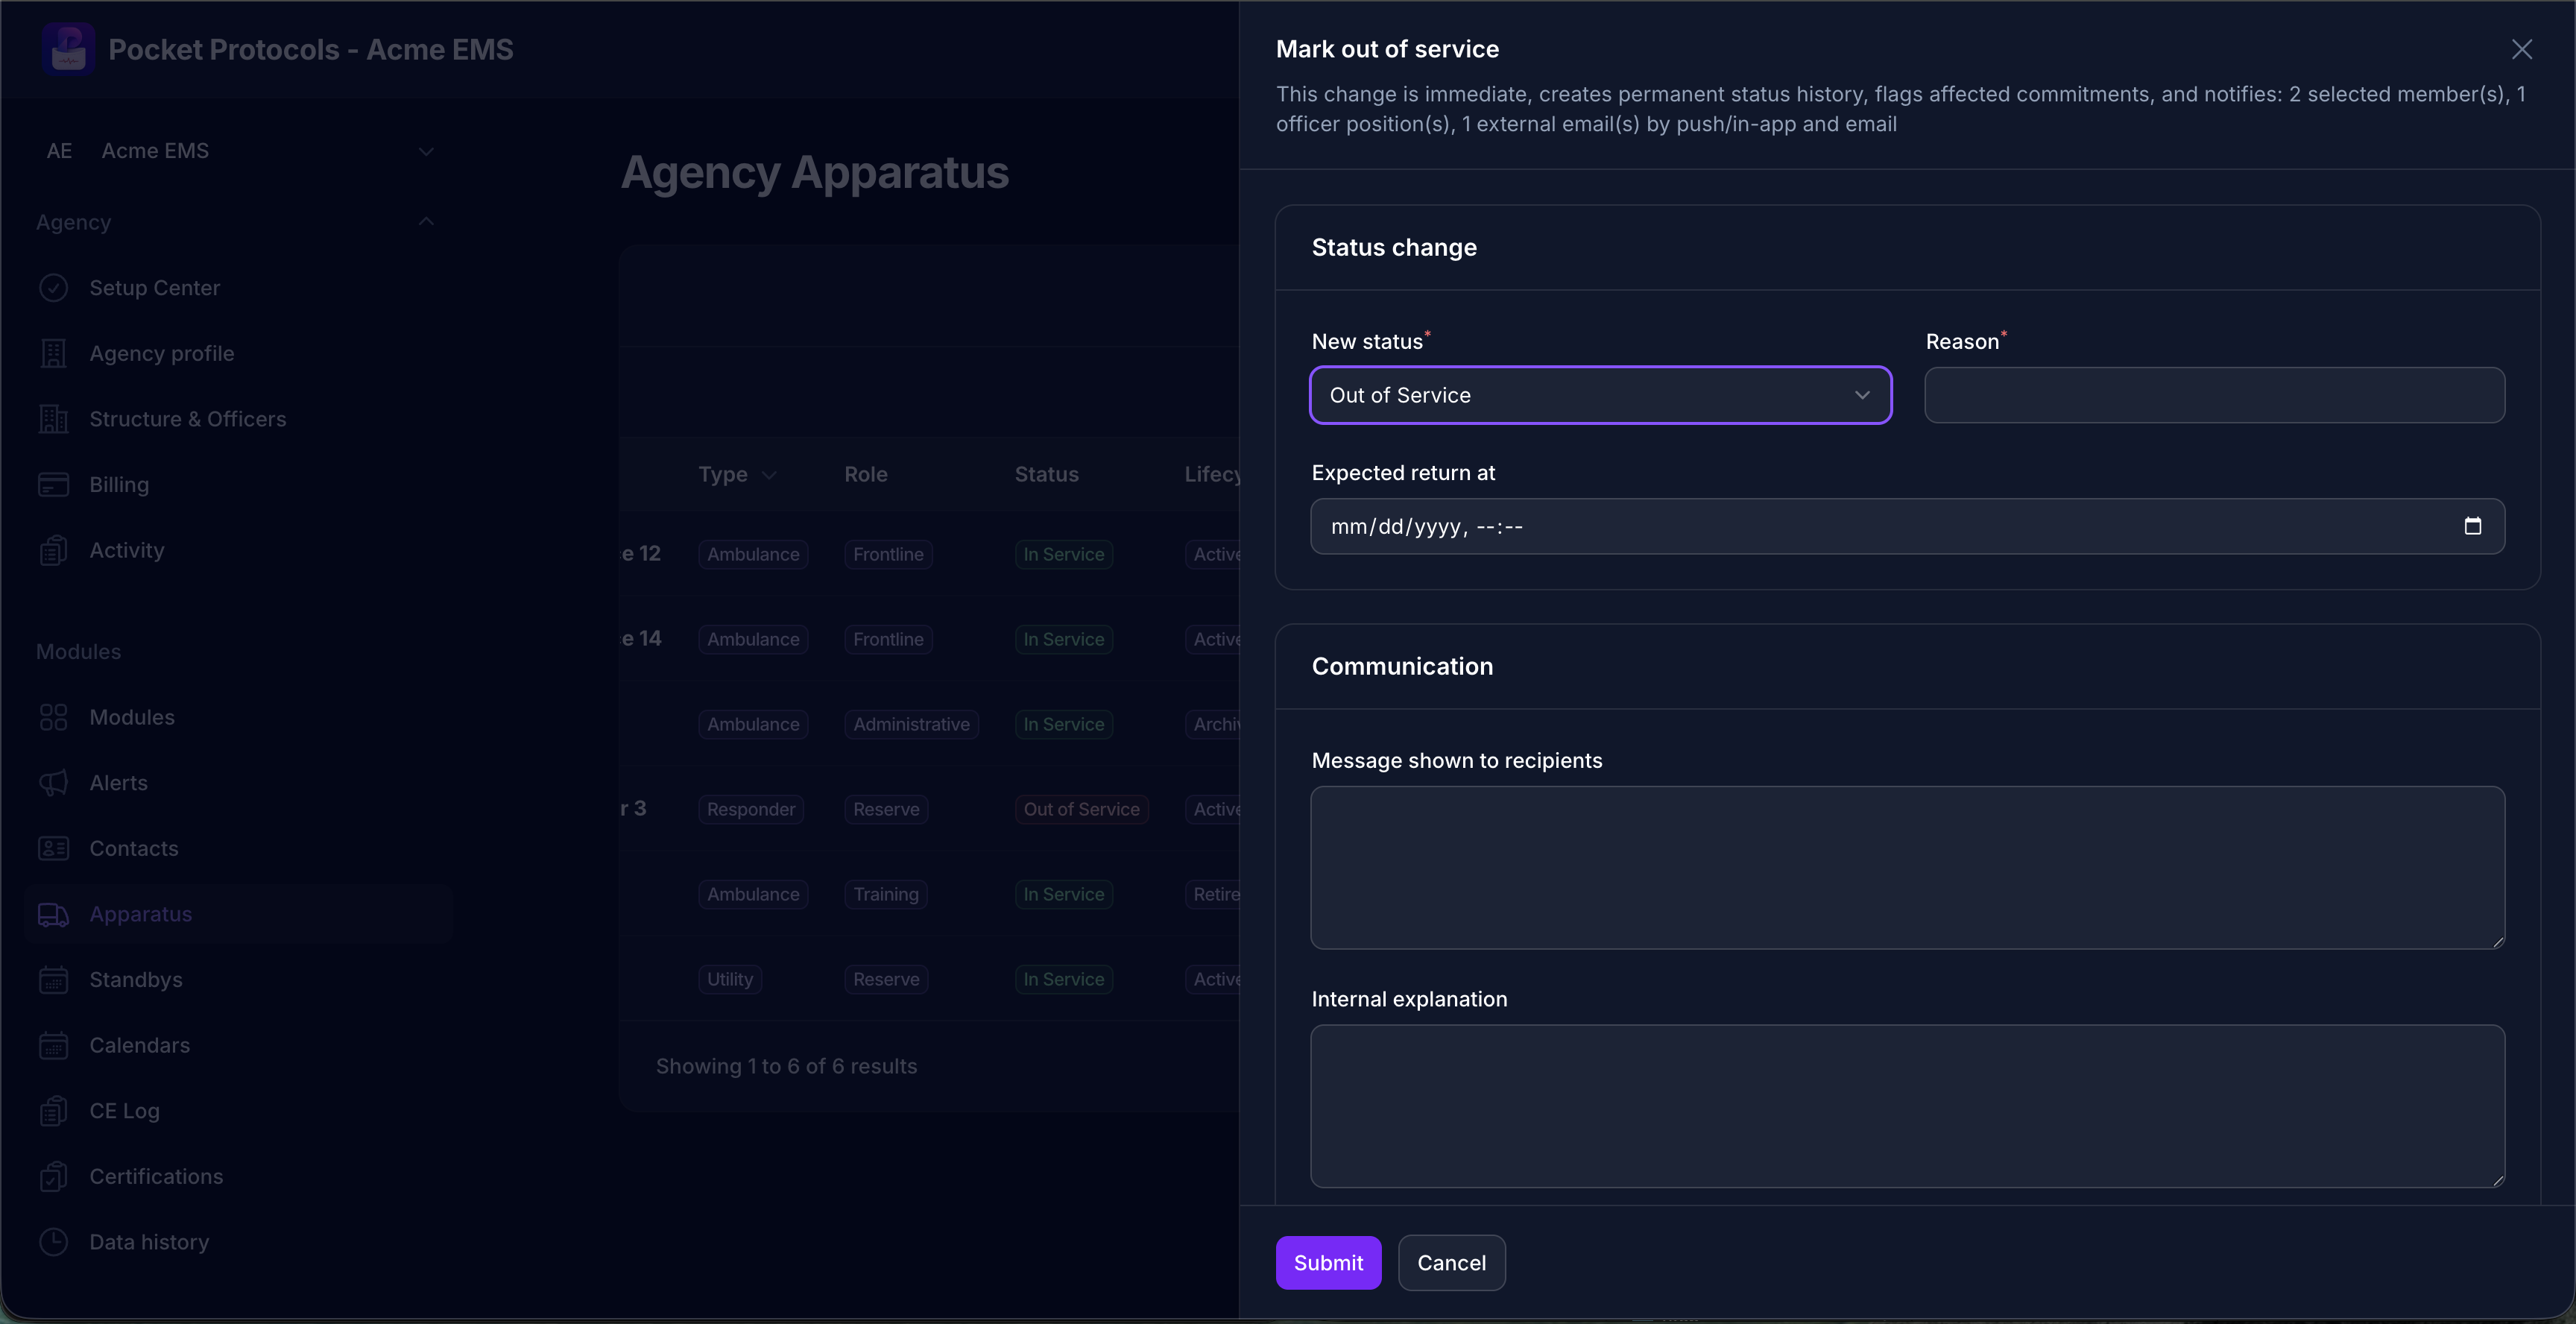This screenshot has height=1324, width=2576.
Task: Open Setup Center checkmark icon
Action: pyautogui.click(x=53, y=288)
